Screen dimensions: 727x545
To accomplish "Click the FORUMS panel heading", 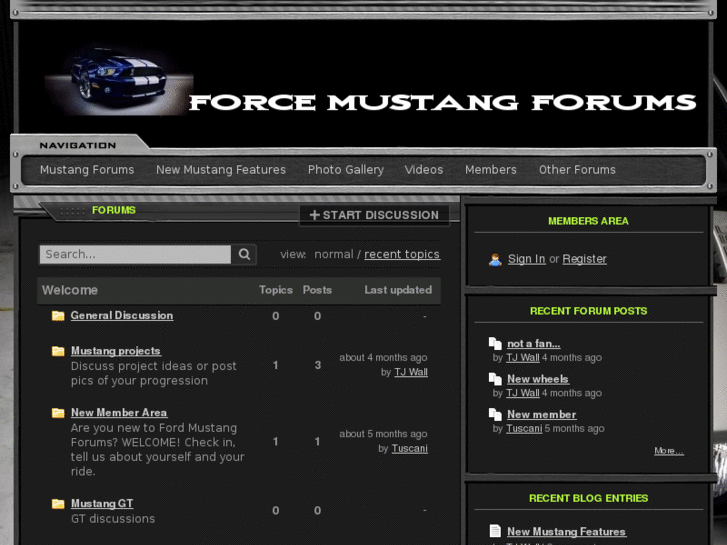I will [x=114, y=210].
